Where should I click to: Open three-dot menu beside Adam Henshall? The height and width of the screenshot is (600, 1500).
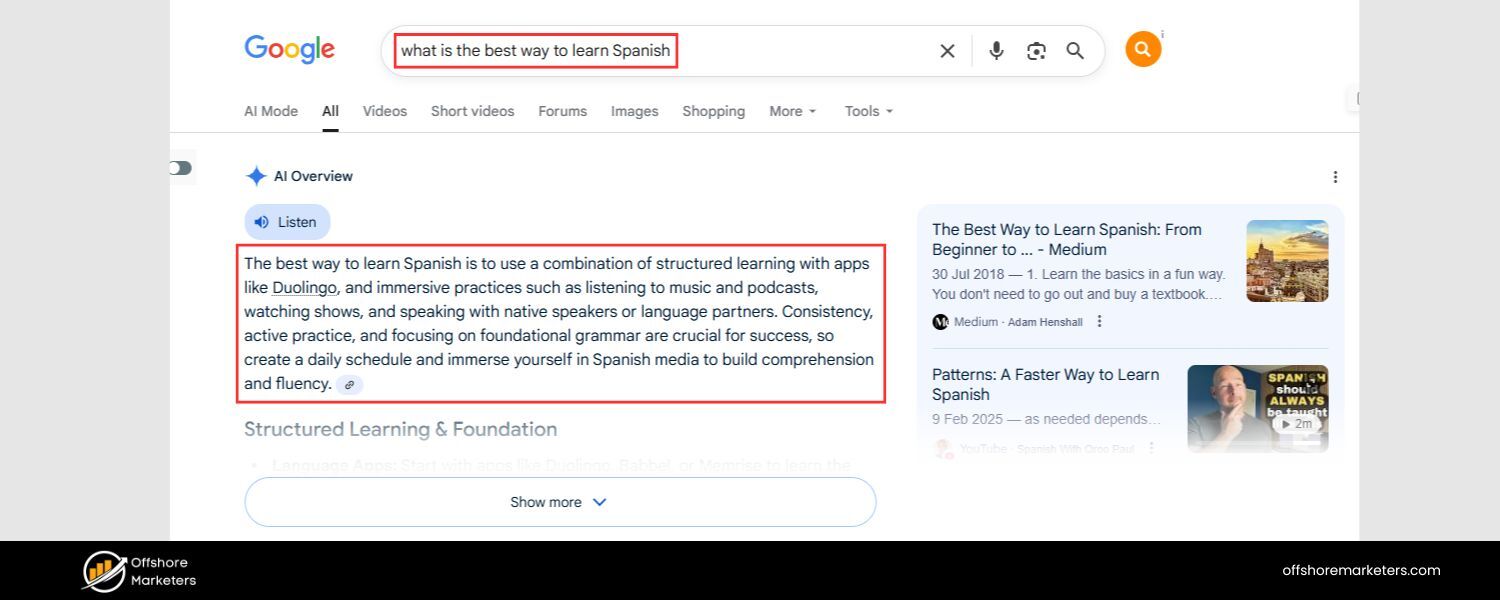(1100, 321)
